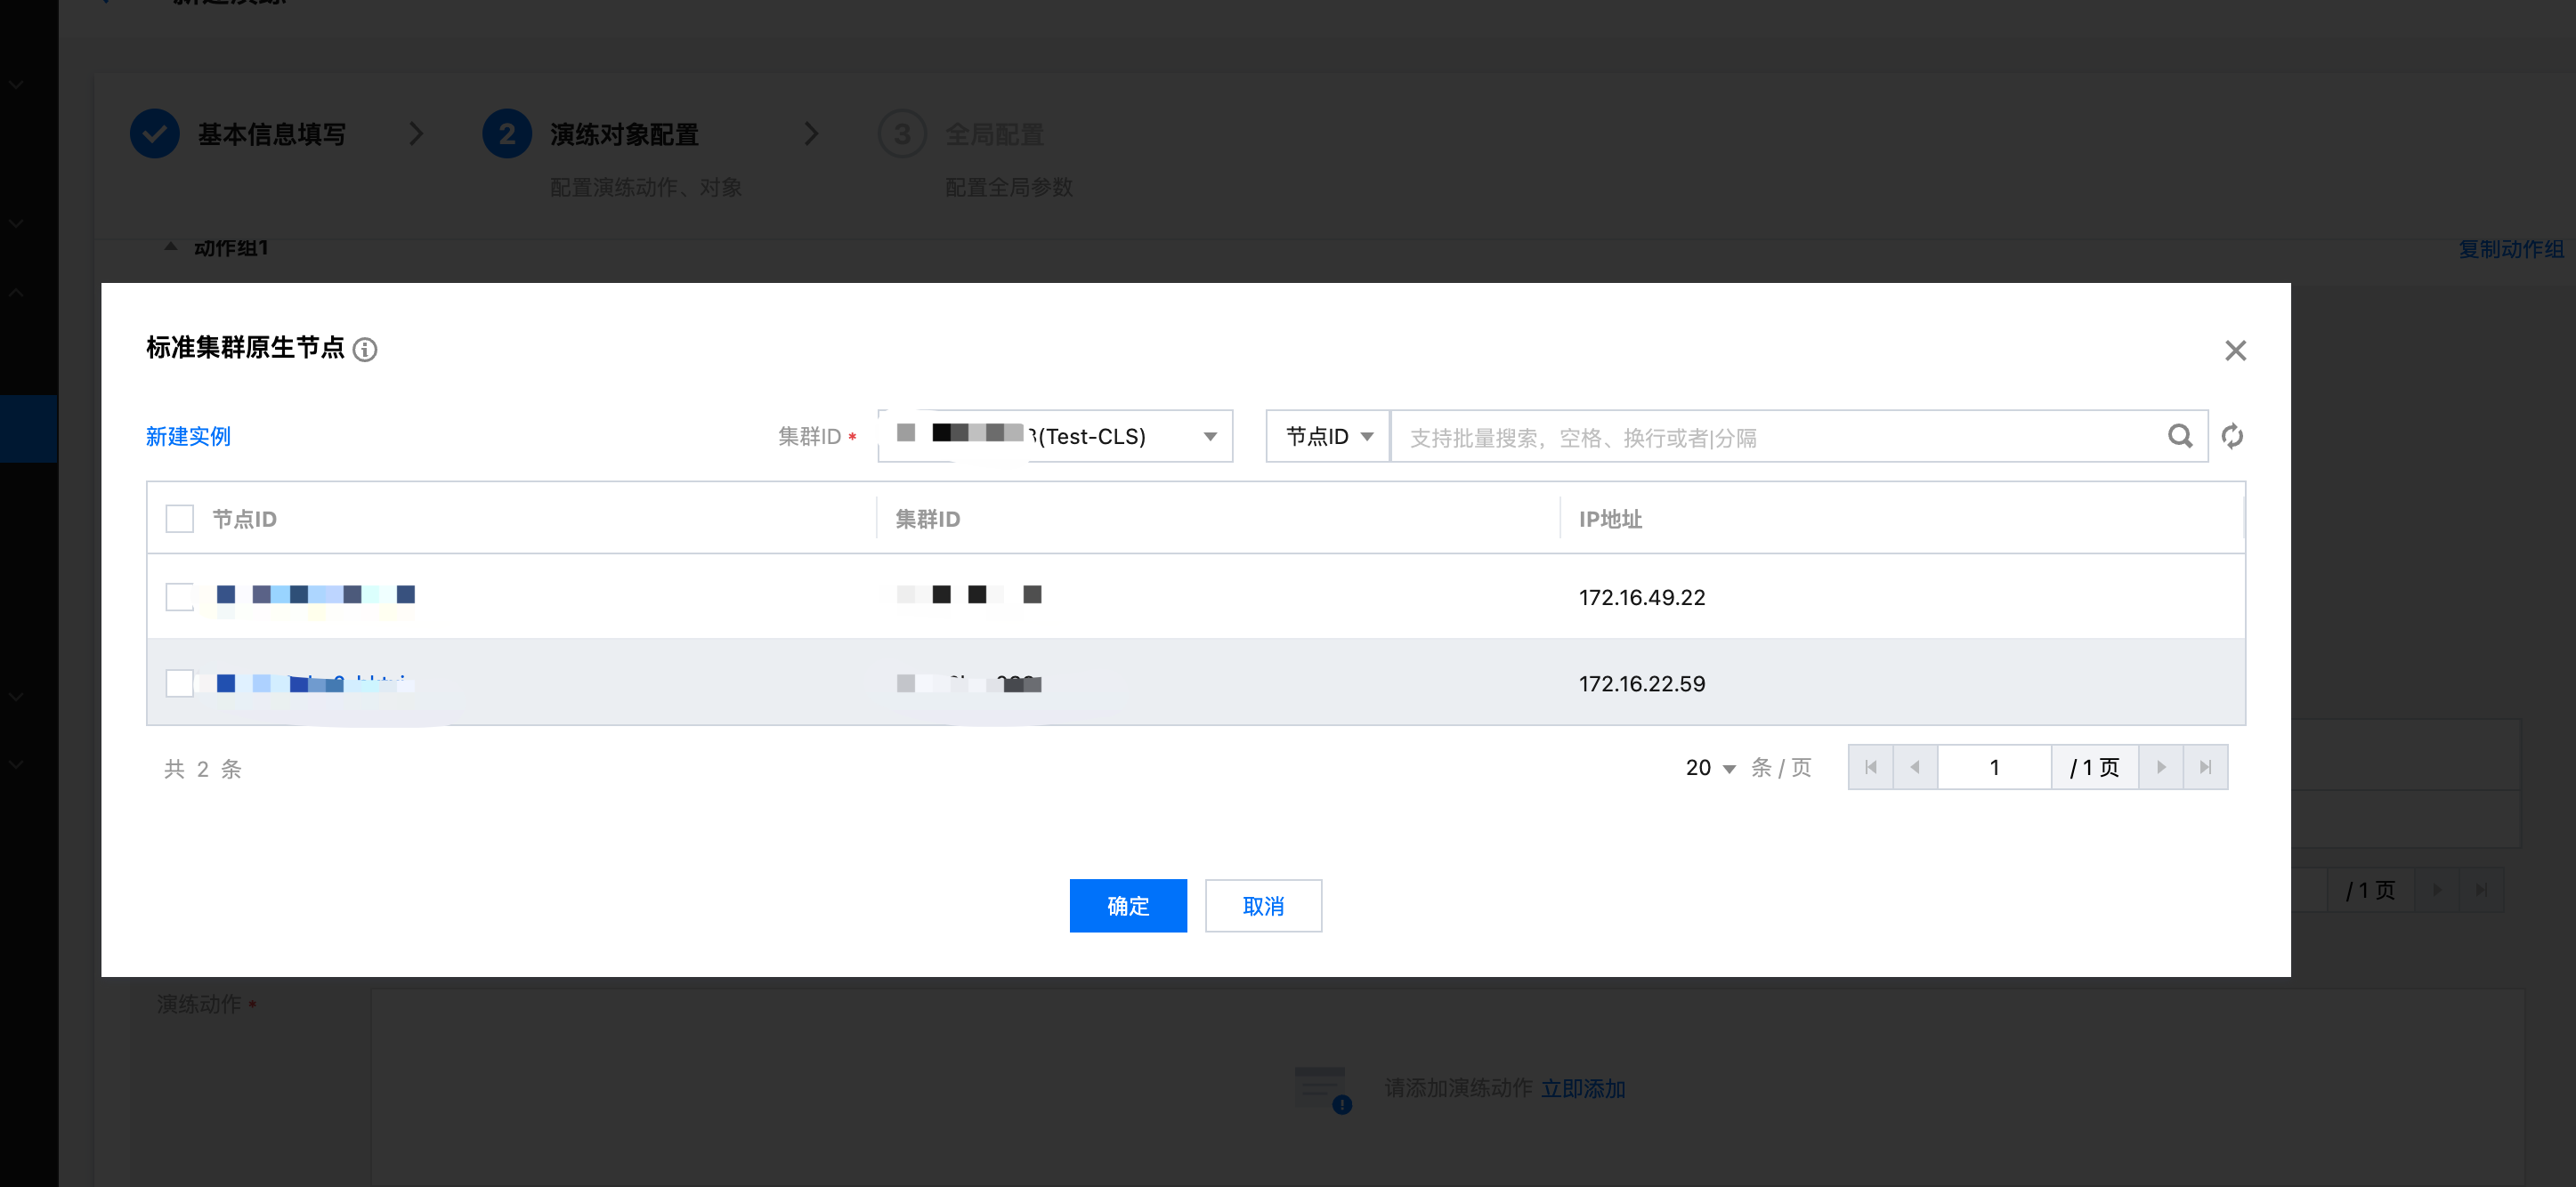The image size is (2576, 1187).
Task: Check the node with IP 172.16.22.59
Action: (x=180, y=683)
